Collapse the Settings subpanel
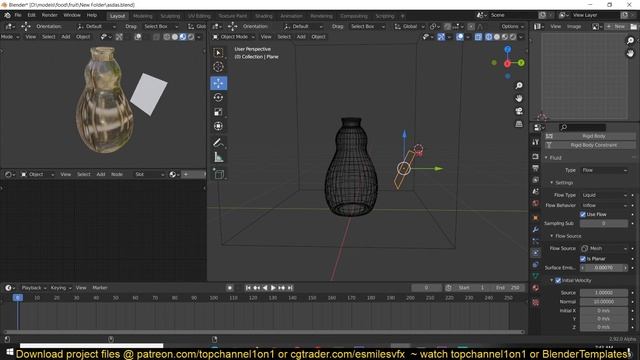 [x=551, y=182]
